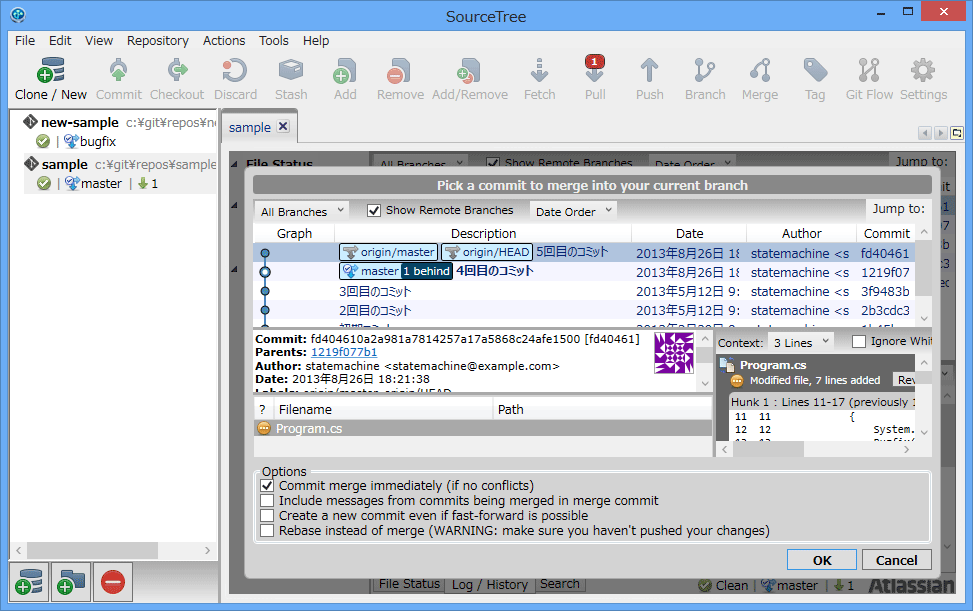Click the red remove bookmark icon
The image size is (973, 611).
click(113, 582)
